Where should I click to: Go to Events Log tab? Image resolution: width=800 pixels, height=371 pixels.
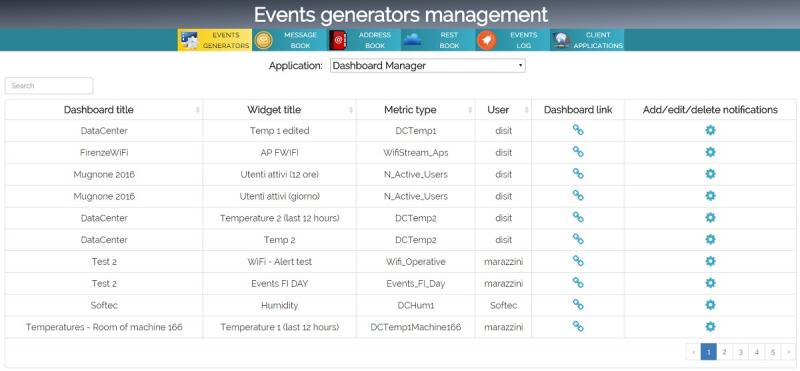[x=513, y=40]
